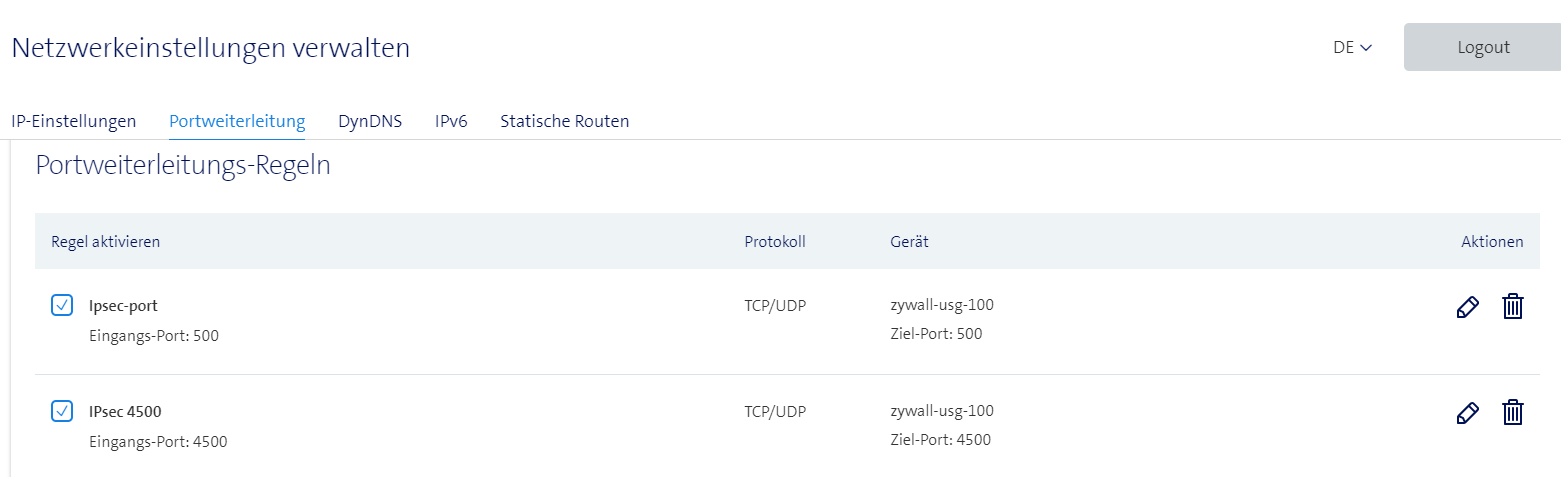Click the IPsec 4500 rule name

(x=125, y=412)
